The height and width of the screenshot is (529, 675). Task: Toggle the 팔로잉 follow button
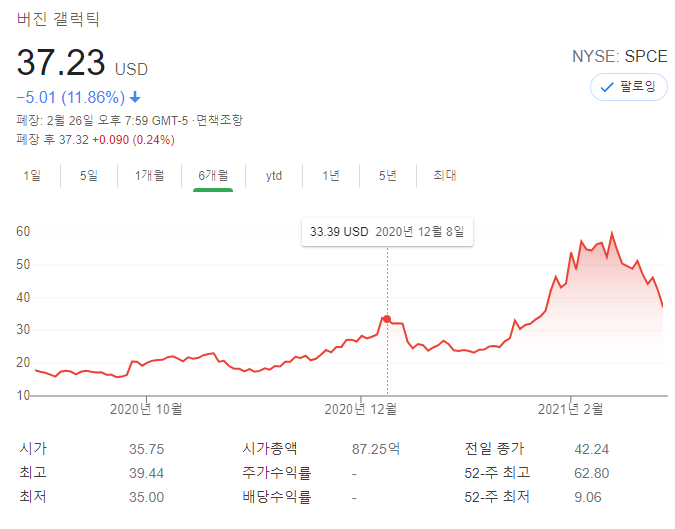point(628,87)
